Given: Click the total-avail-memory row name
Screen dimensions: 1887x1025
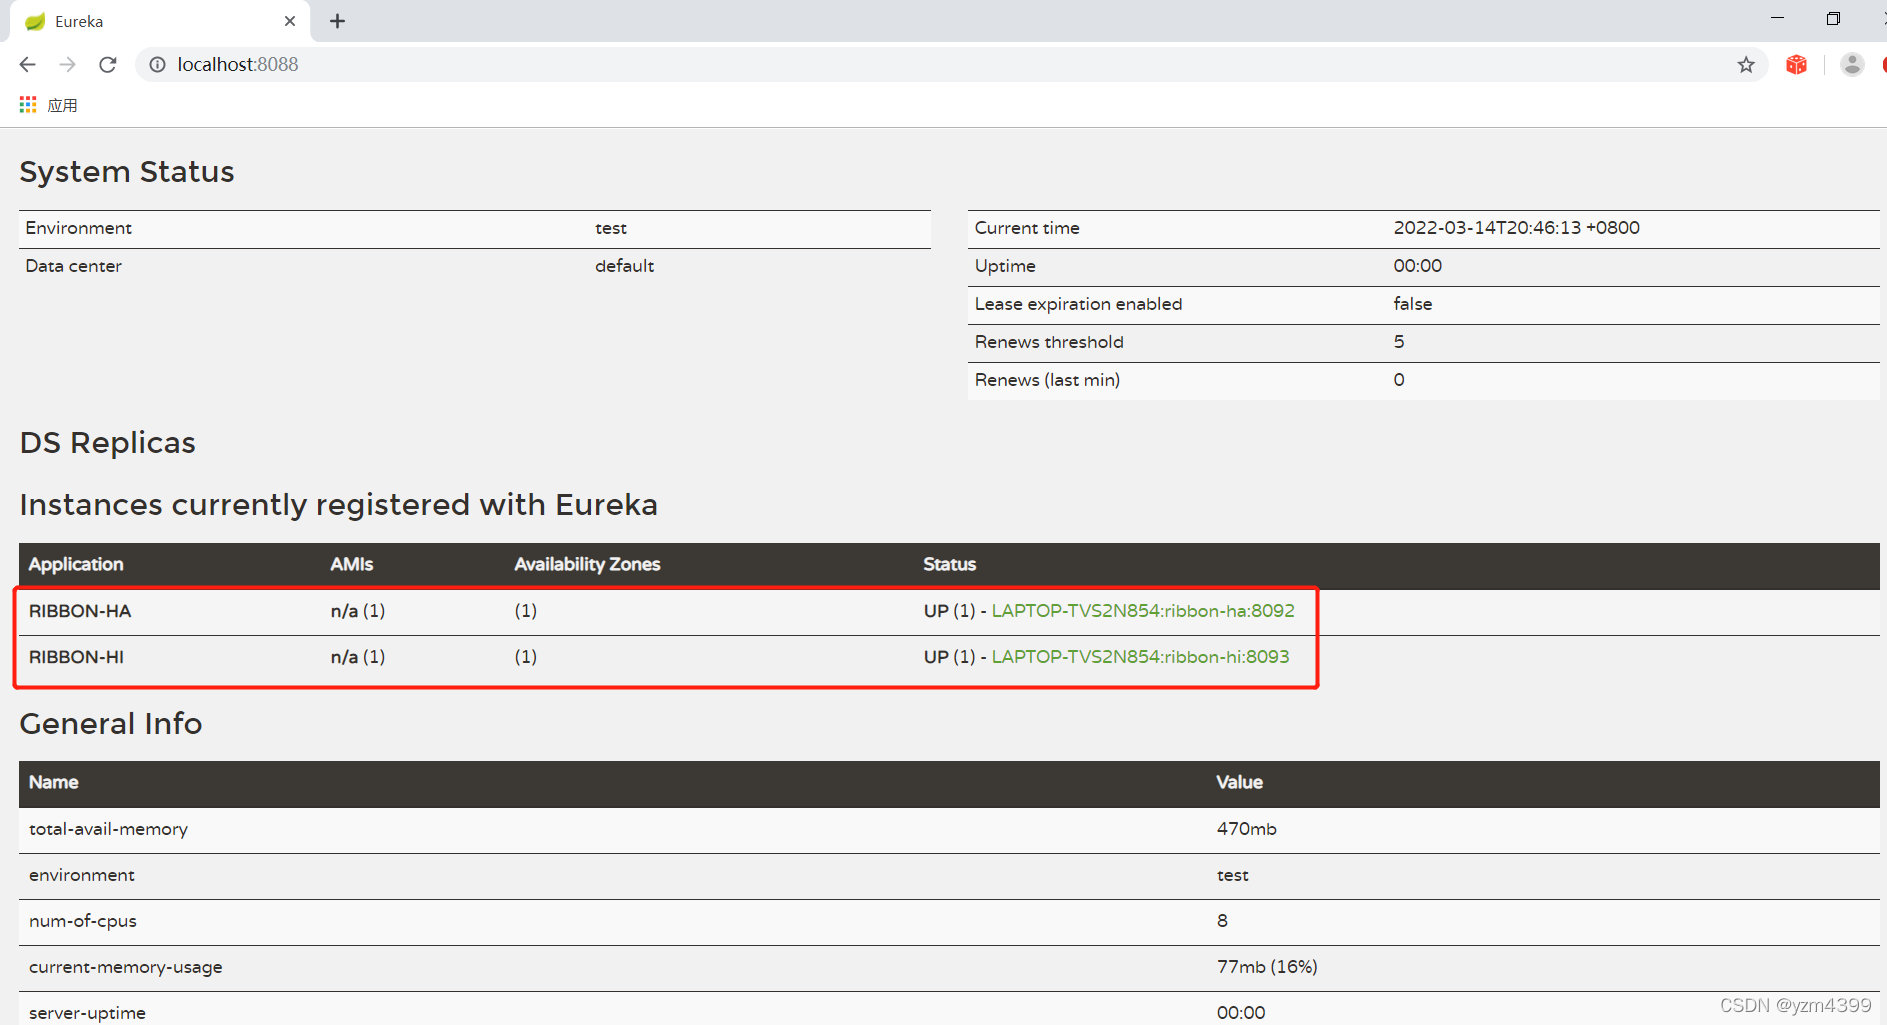Looking at the screenshot, I should pyautogui.click(x=108, y=829).
